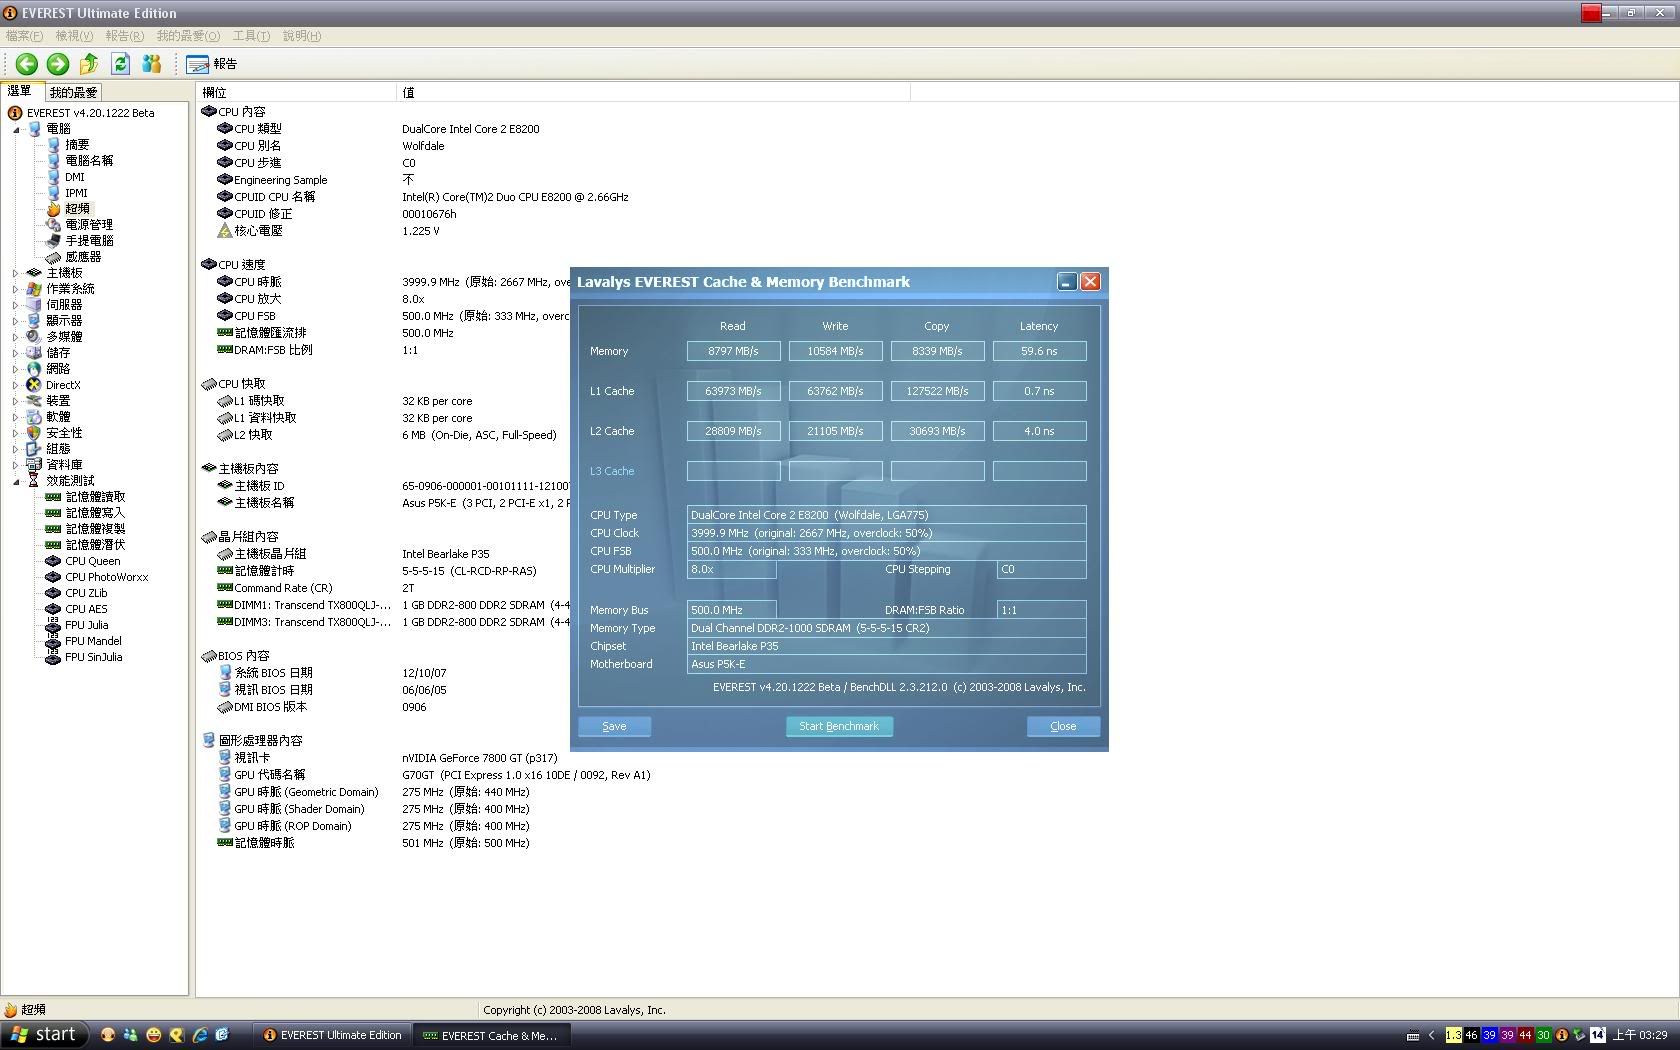Click the Memory Read 8797 MB/s field
1680x1050 pixels.
(x=733, y=351)
